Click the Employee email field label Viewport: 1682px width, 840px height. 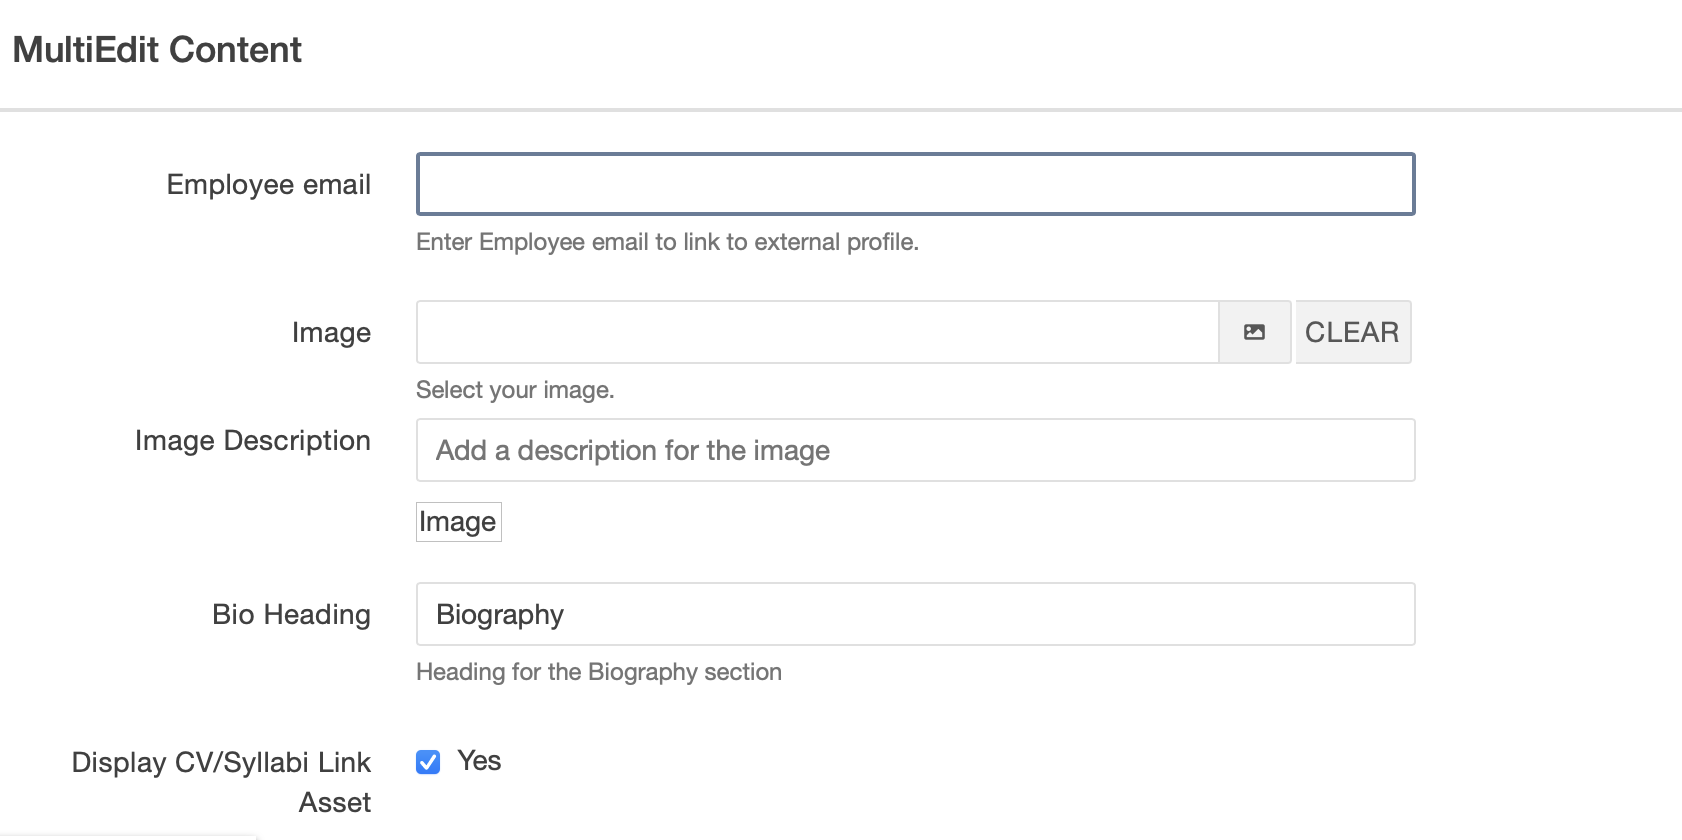pos(268,185)
